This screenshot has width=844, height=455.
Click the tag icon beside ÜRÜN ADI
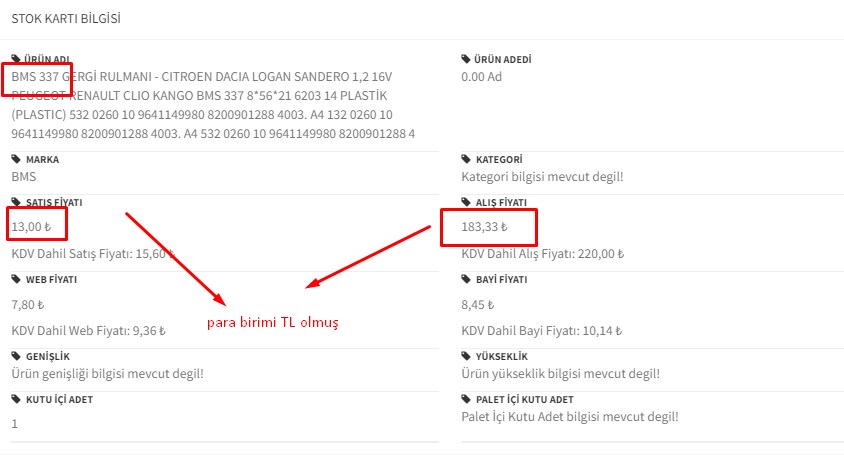(x=16, y=59)
